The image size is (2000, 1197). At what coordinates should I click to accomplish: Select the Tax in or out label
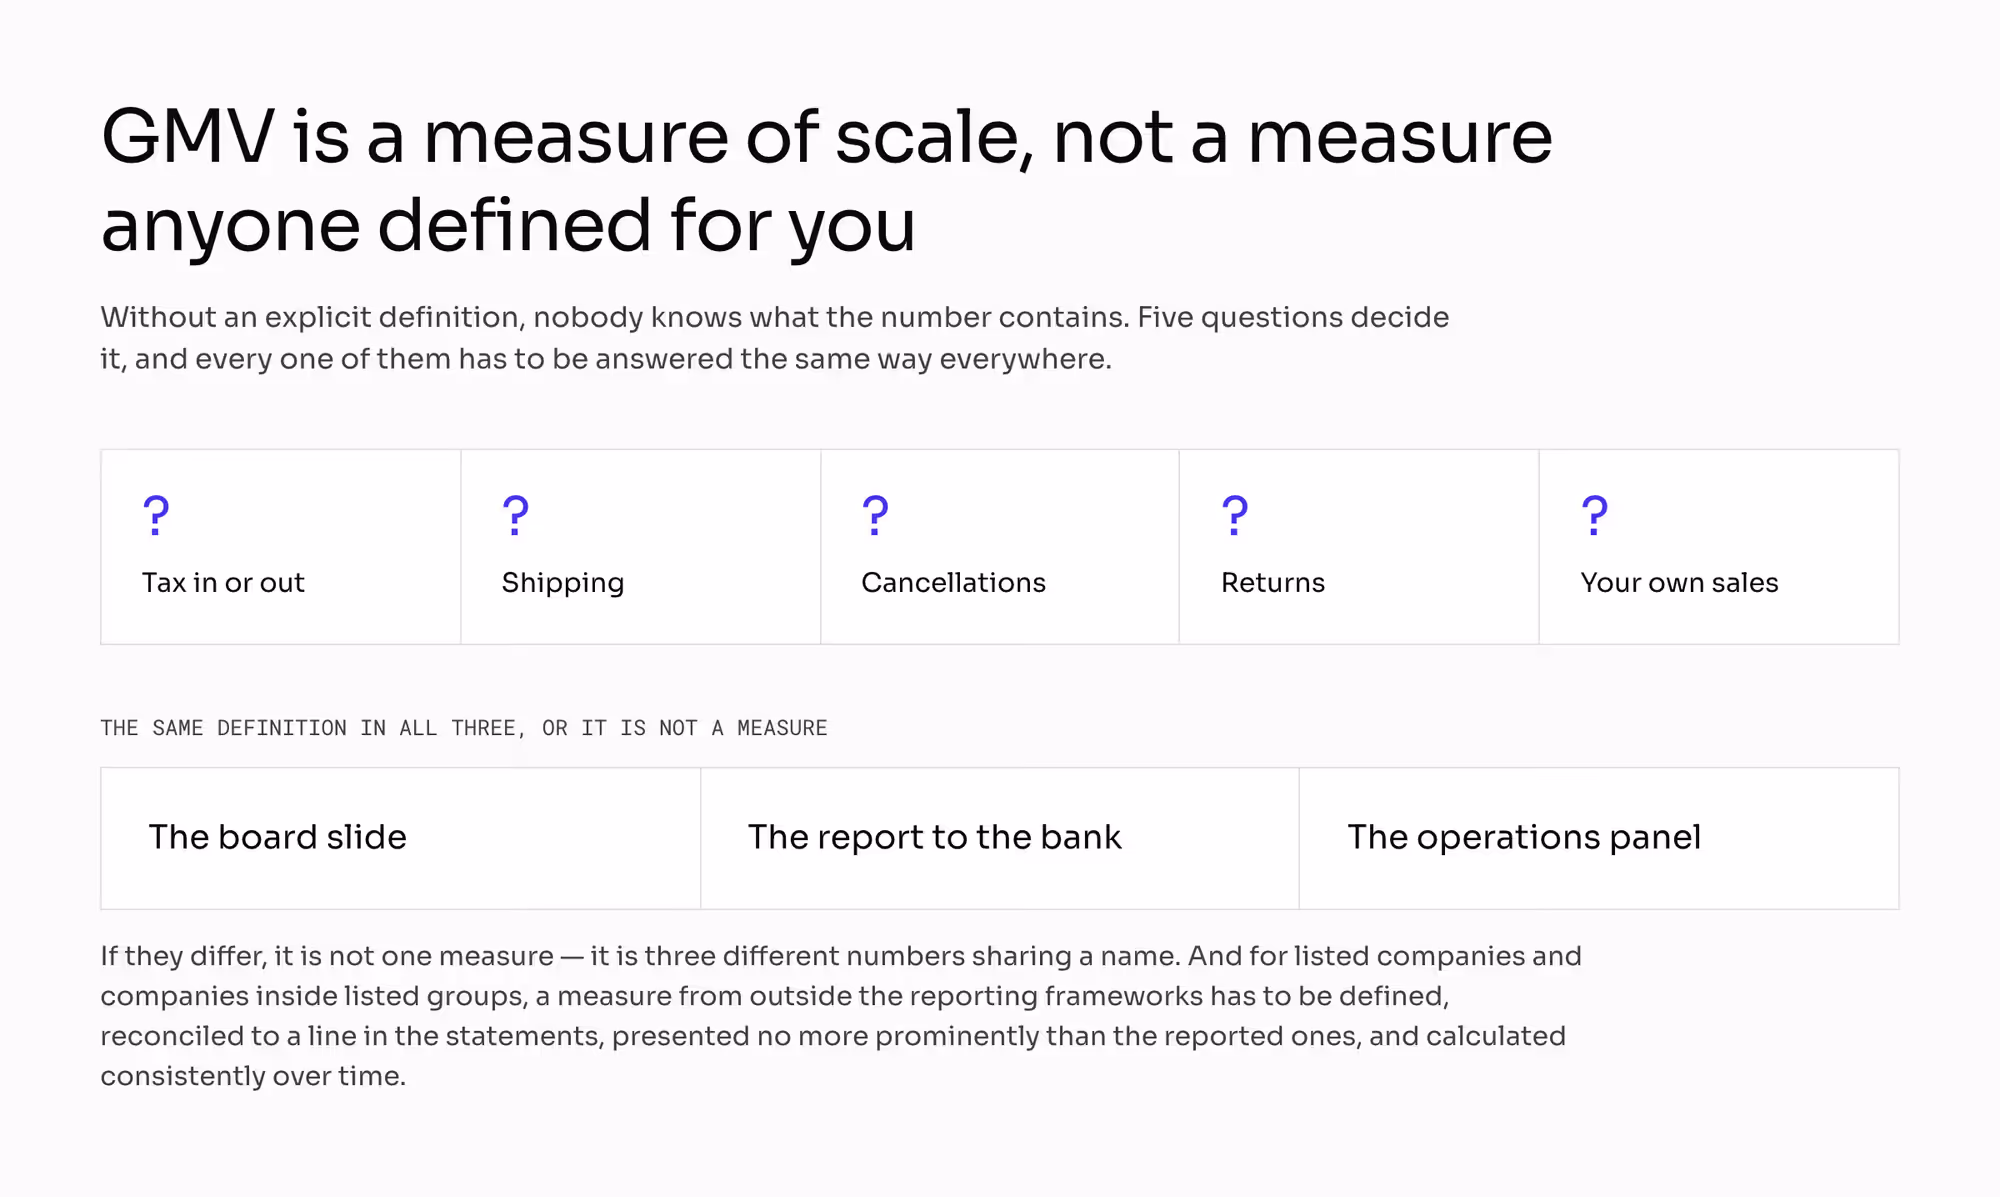tap(223, 583)
